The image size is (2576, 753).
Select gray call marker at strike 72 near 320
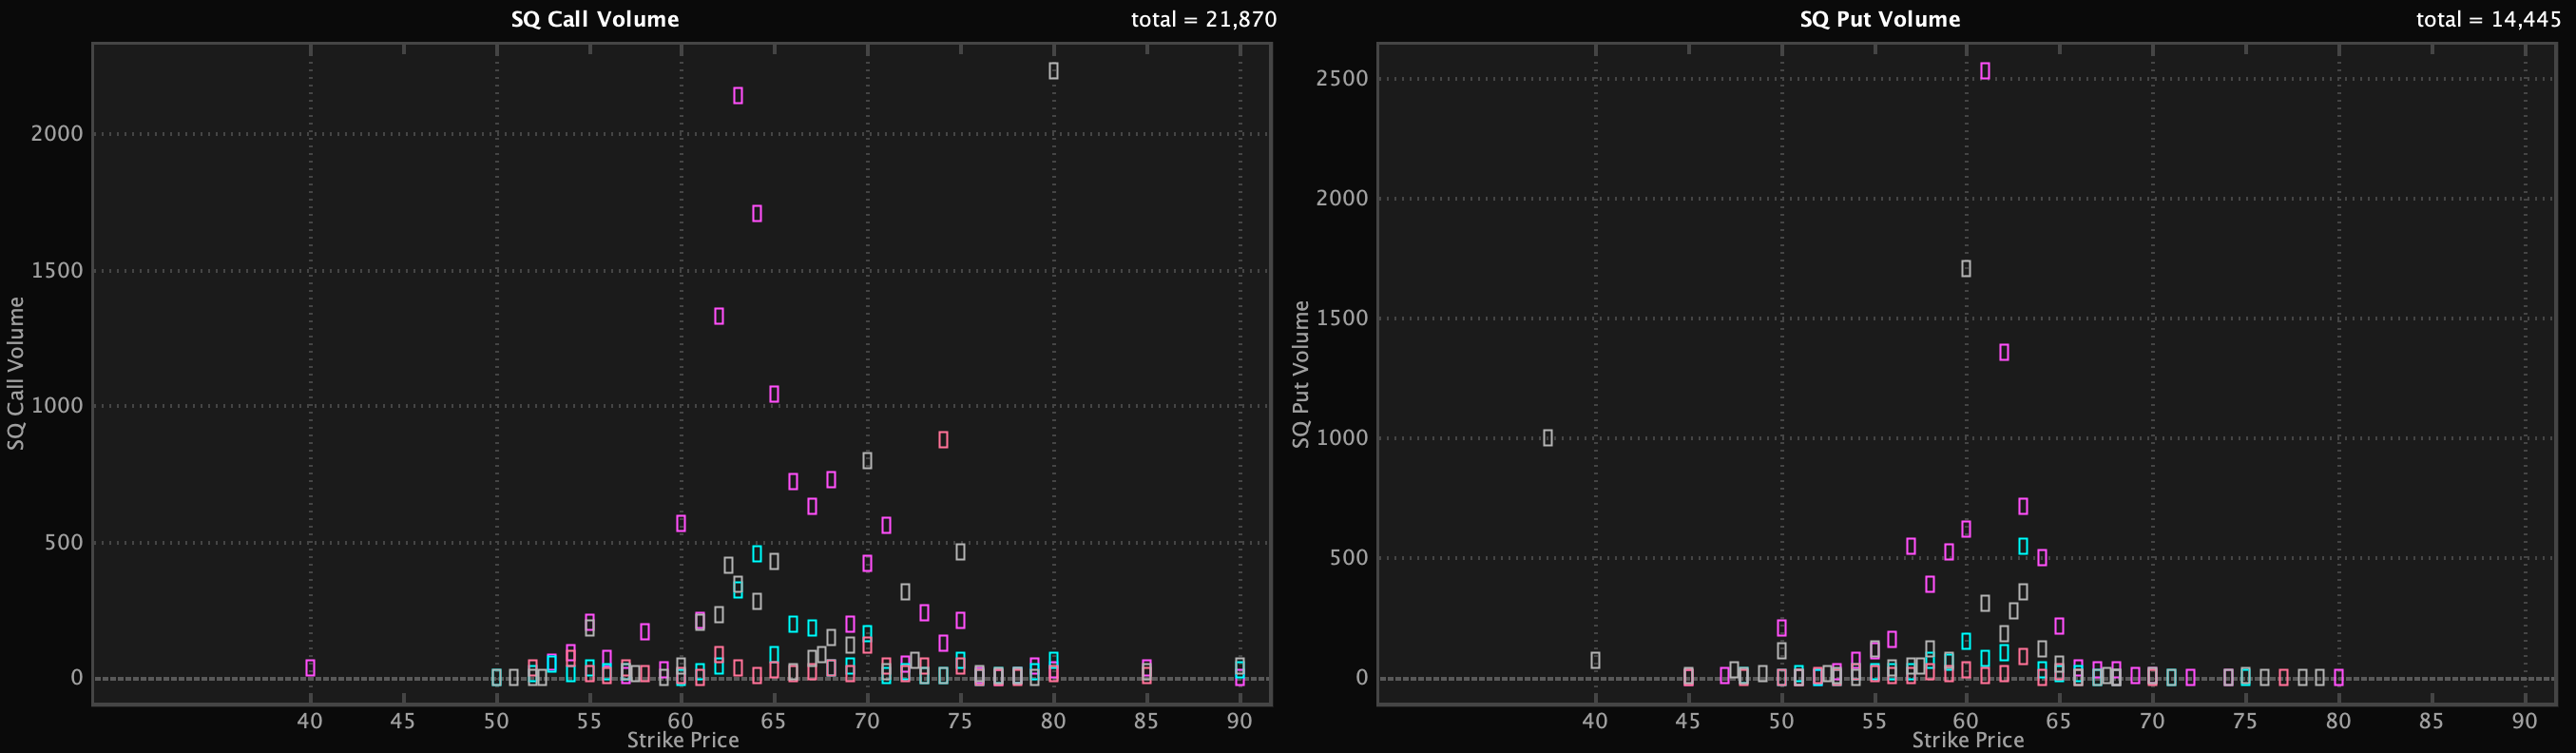click(x=905, y=592)
